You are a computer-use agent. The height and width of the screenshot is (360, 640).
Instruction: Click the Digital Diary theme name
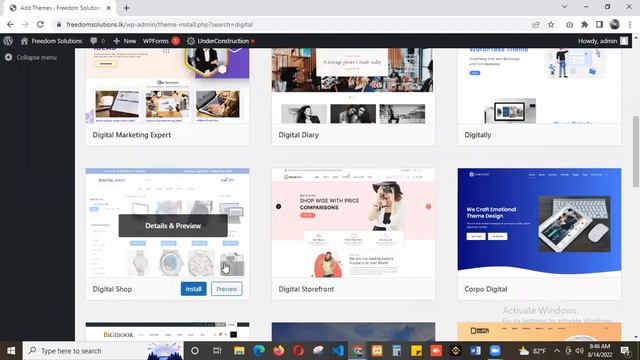tap(298, 135)
